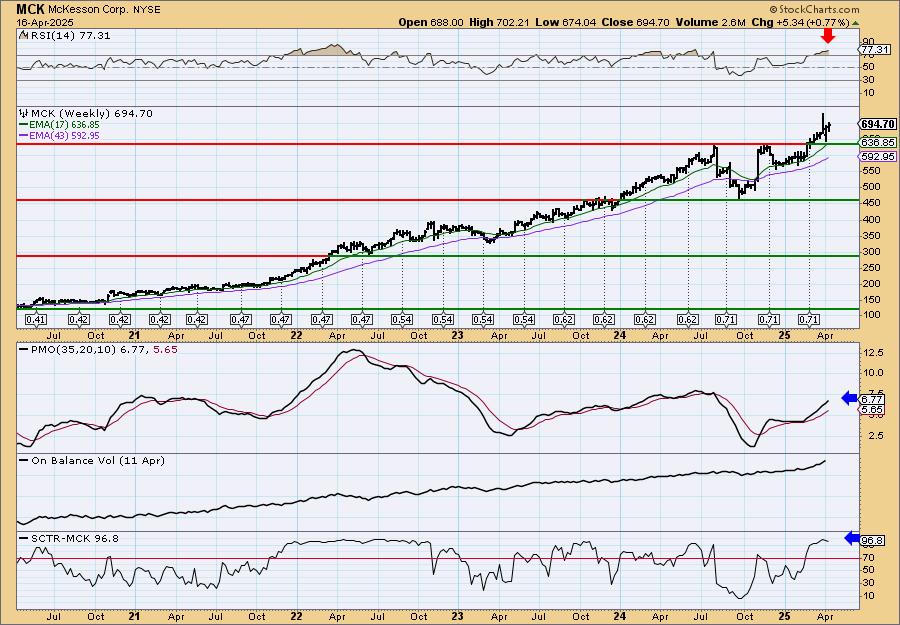This screenshot has height=625, width=900.
Task: Click the candlestick icon beside MCK (Weekly)
Action: (x=23, y=114)
